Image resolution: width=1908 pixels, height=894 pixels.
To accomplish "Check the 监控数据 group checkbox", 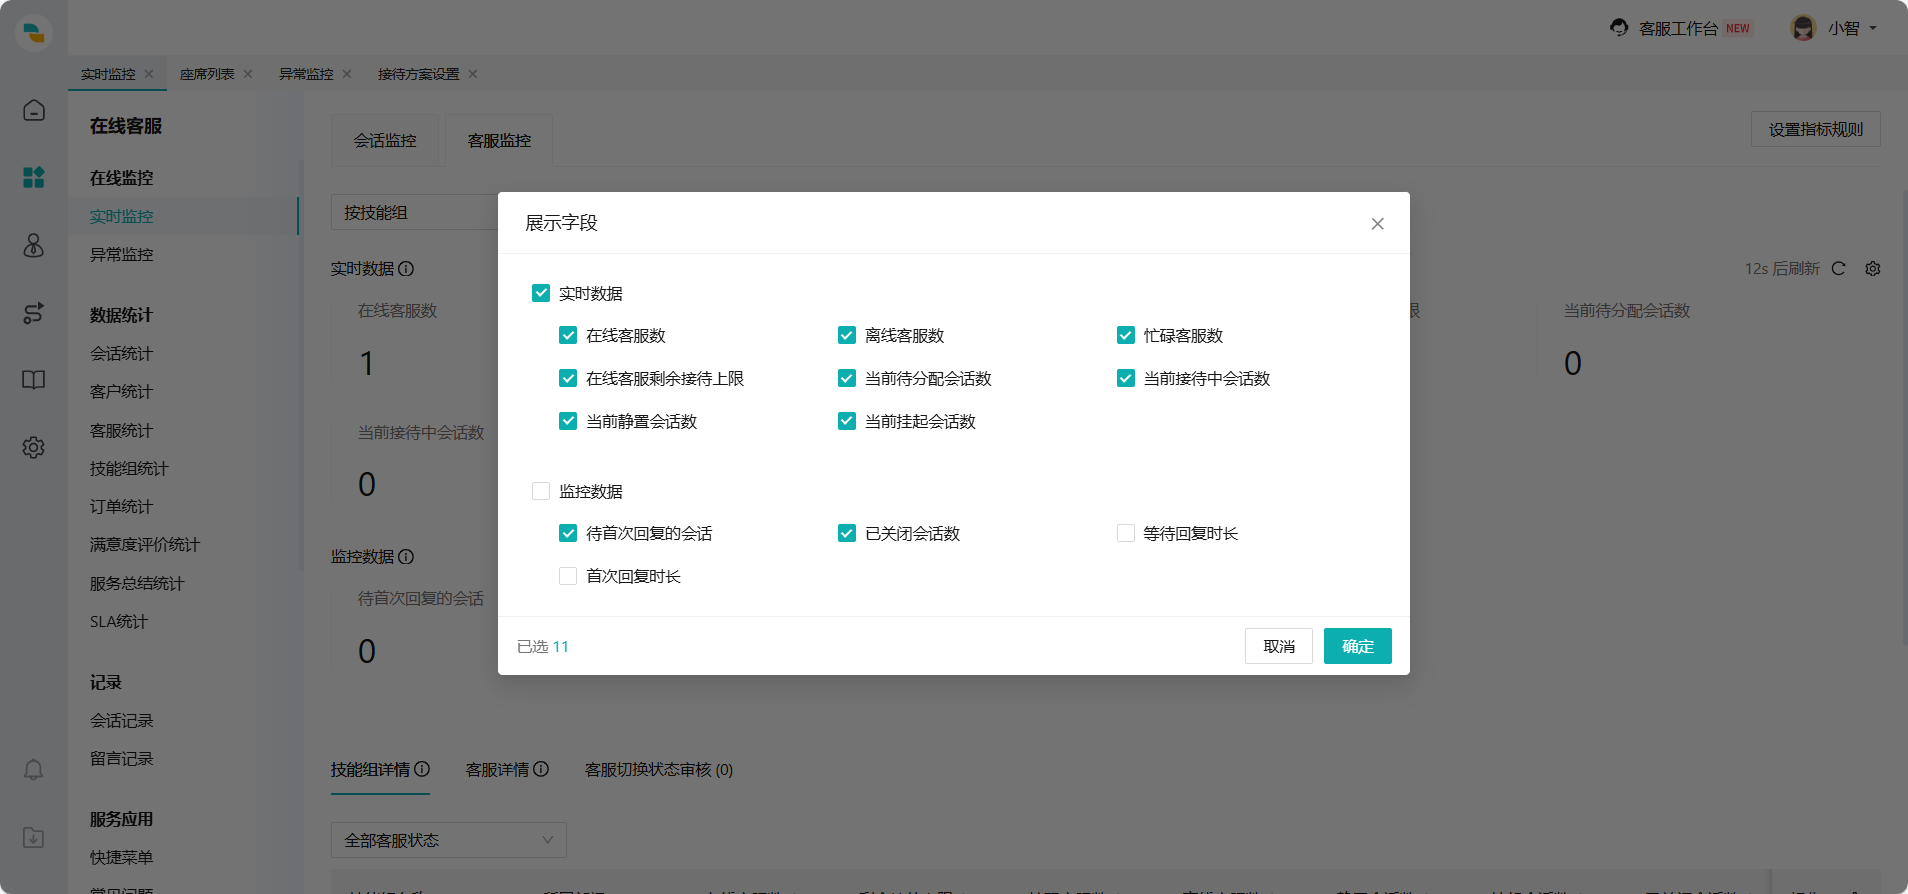I will click(x=541, y=491).
